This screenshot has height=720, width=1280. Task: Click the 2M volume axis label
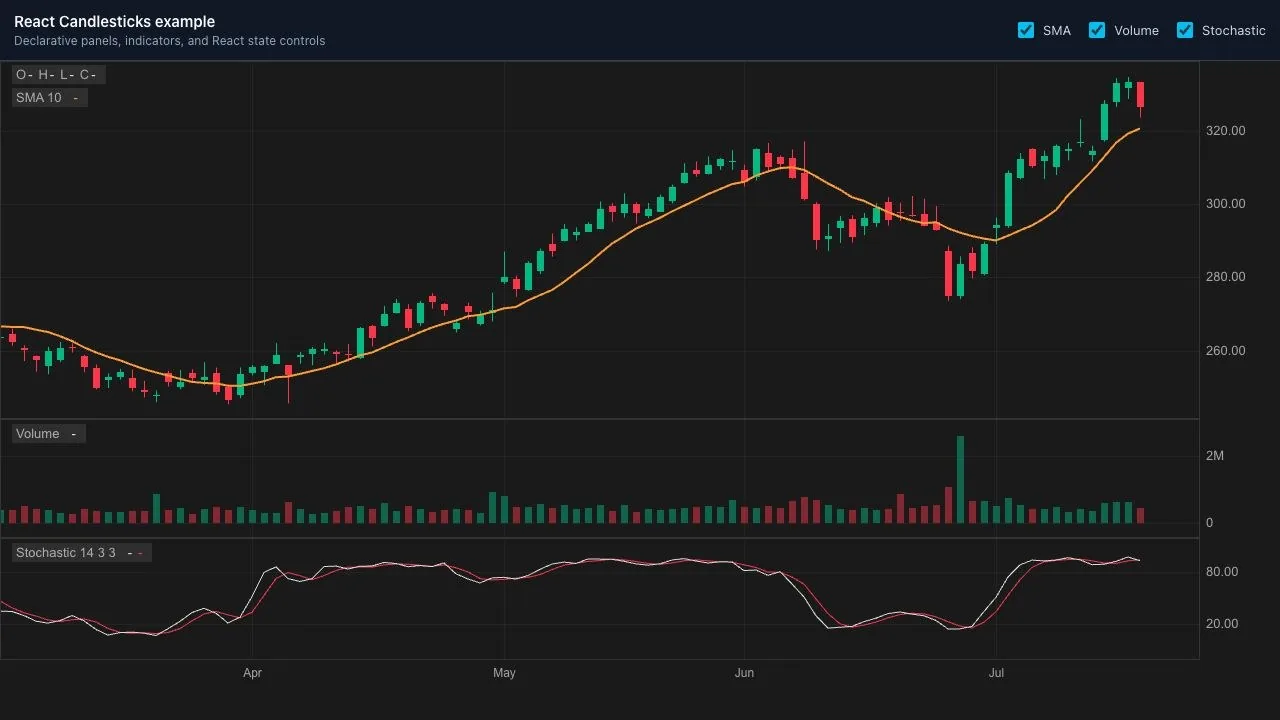click(1215, 456)
